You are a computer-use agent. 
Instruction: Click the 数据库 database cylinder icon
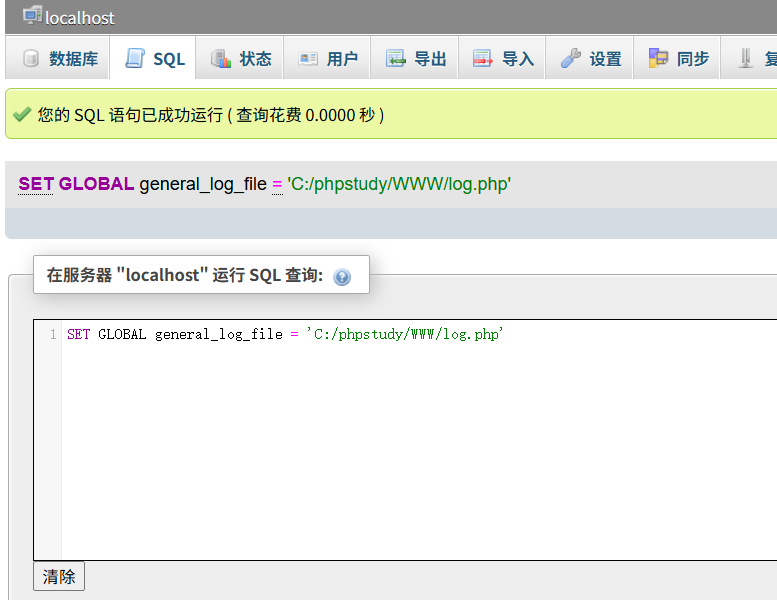[x=31, y=59]
